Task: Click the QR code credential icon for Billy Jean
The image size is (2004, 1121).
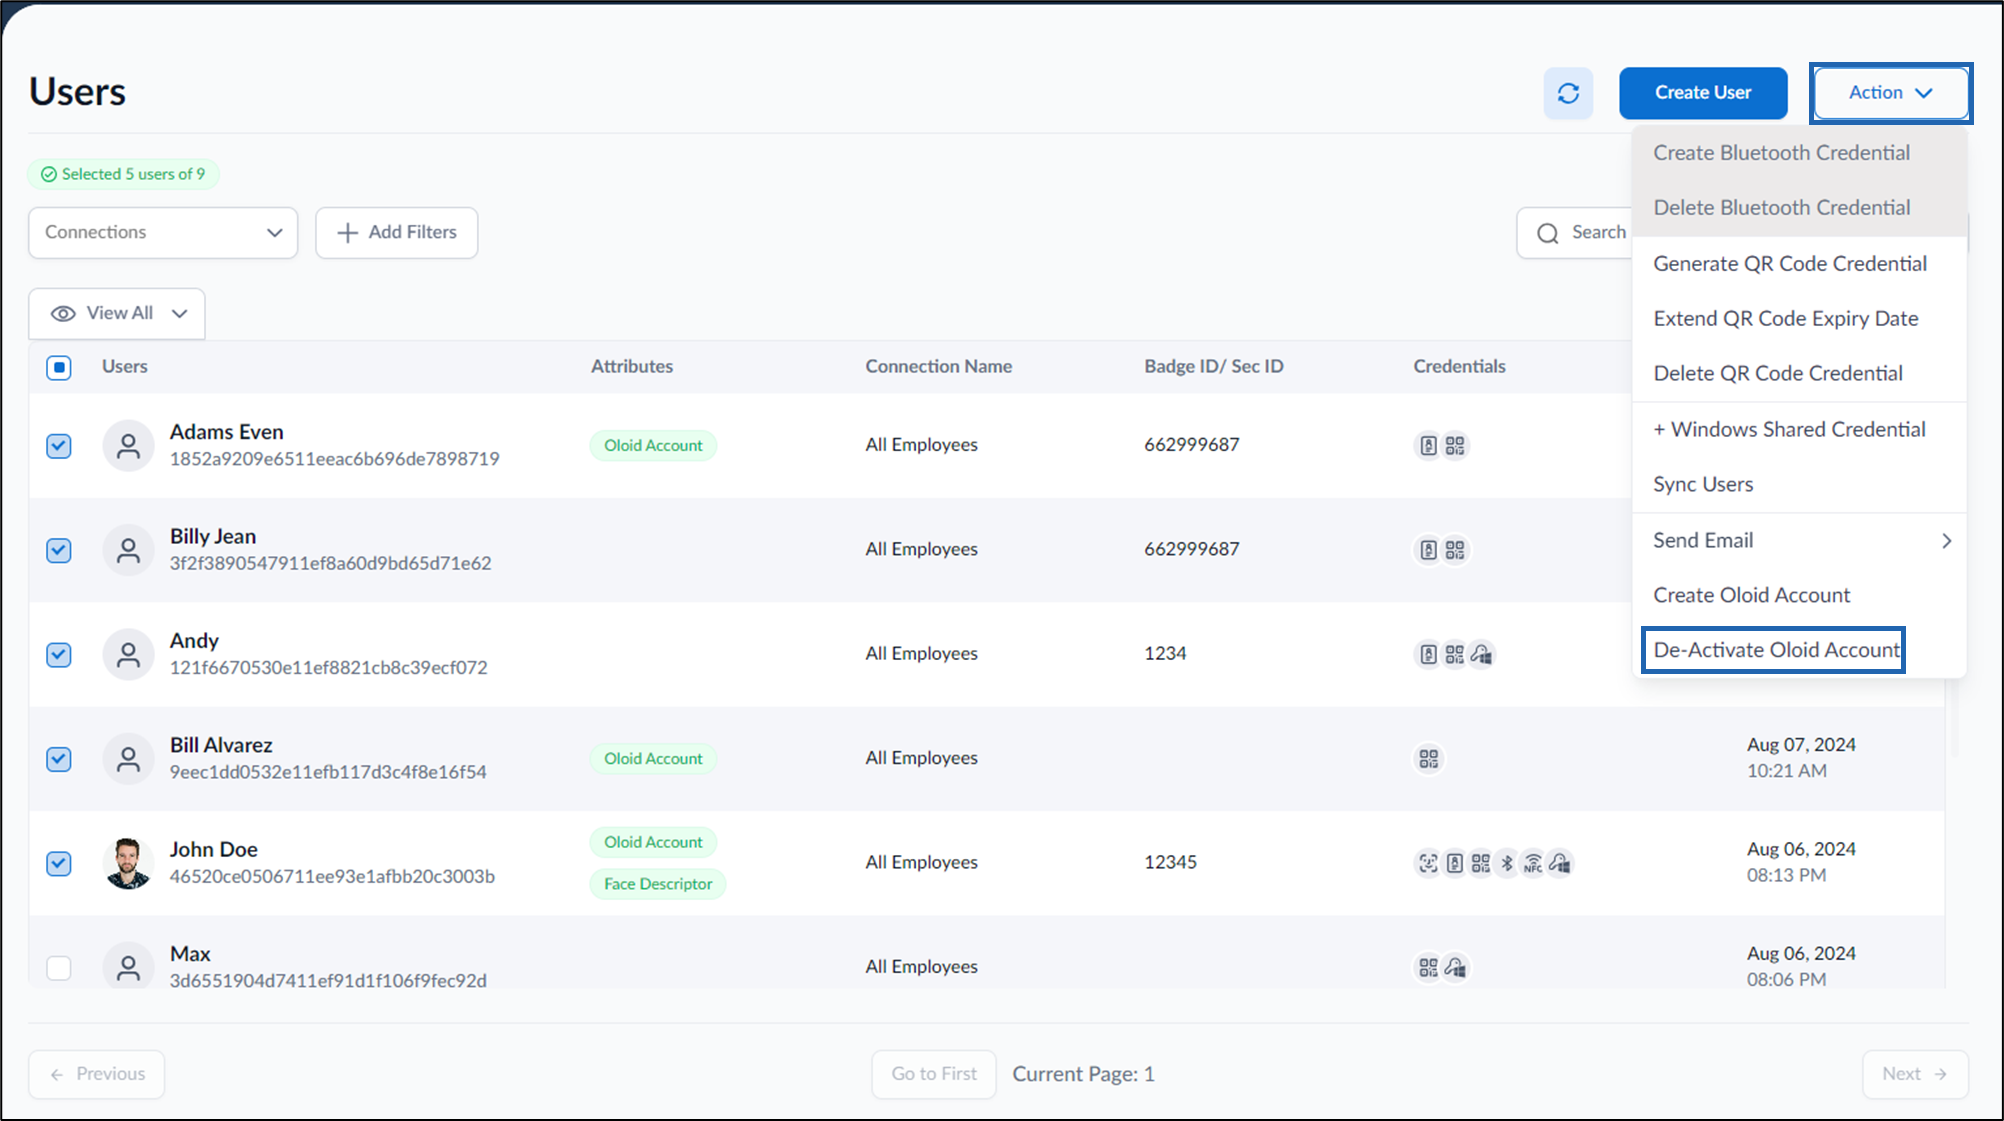Action: pos(1455,550)
